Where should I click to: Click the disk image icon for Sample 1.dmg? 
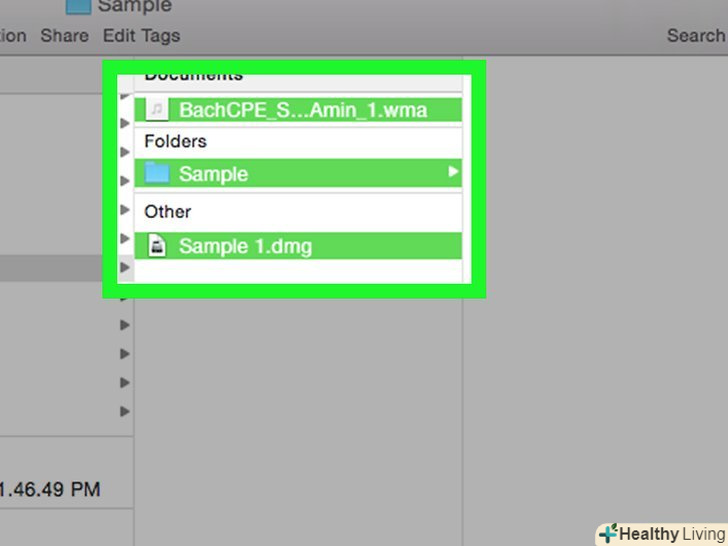point(157,245)
